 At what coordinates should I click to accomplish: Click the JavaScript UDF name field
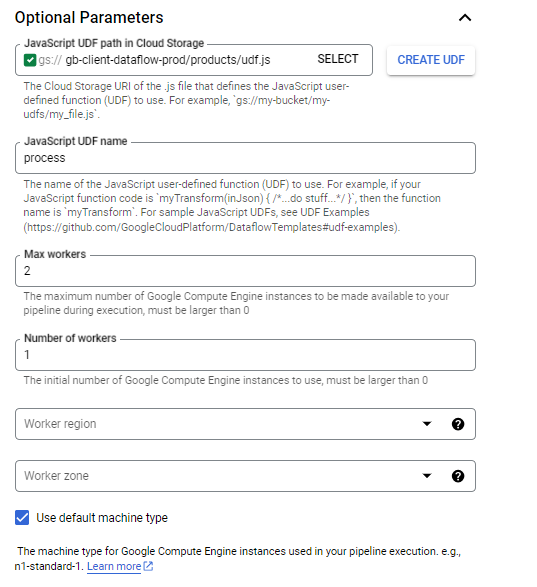pos(245,158)
